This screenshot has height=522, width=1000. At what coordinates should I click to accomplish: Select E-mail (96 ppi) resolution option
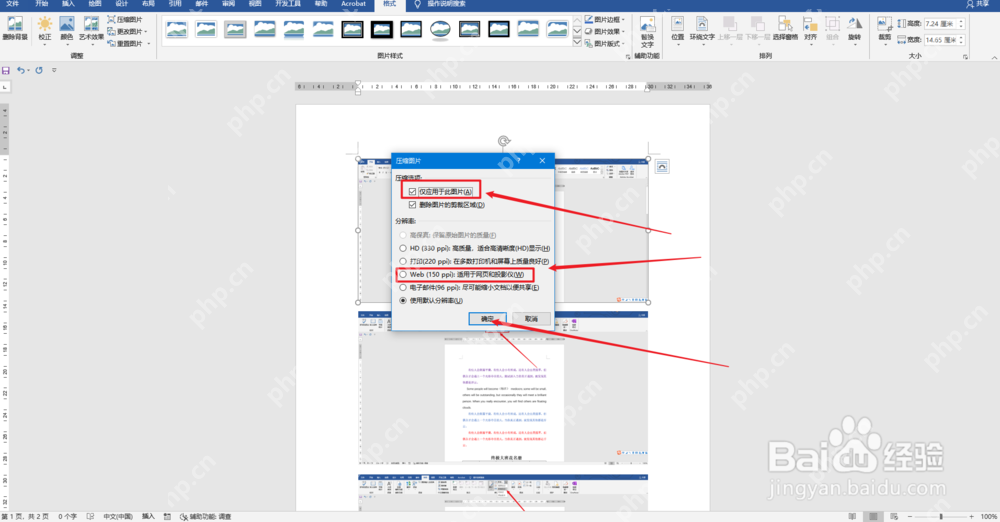[469, 288]
